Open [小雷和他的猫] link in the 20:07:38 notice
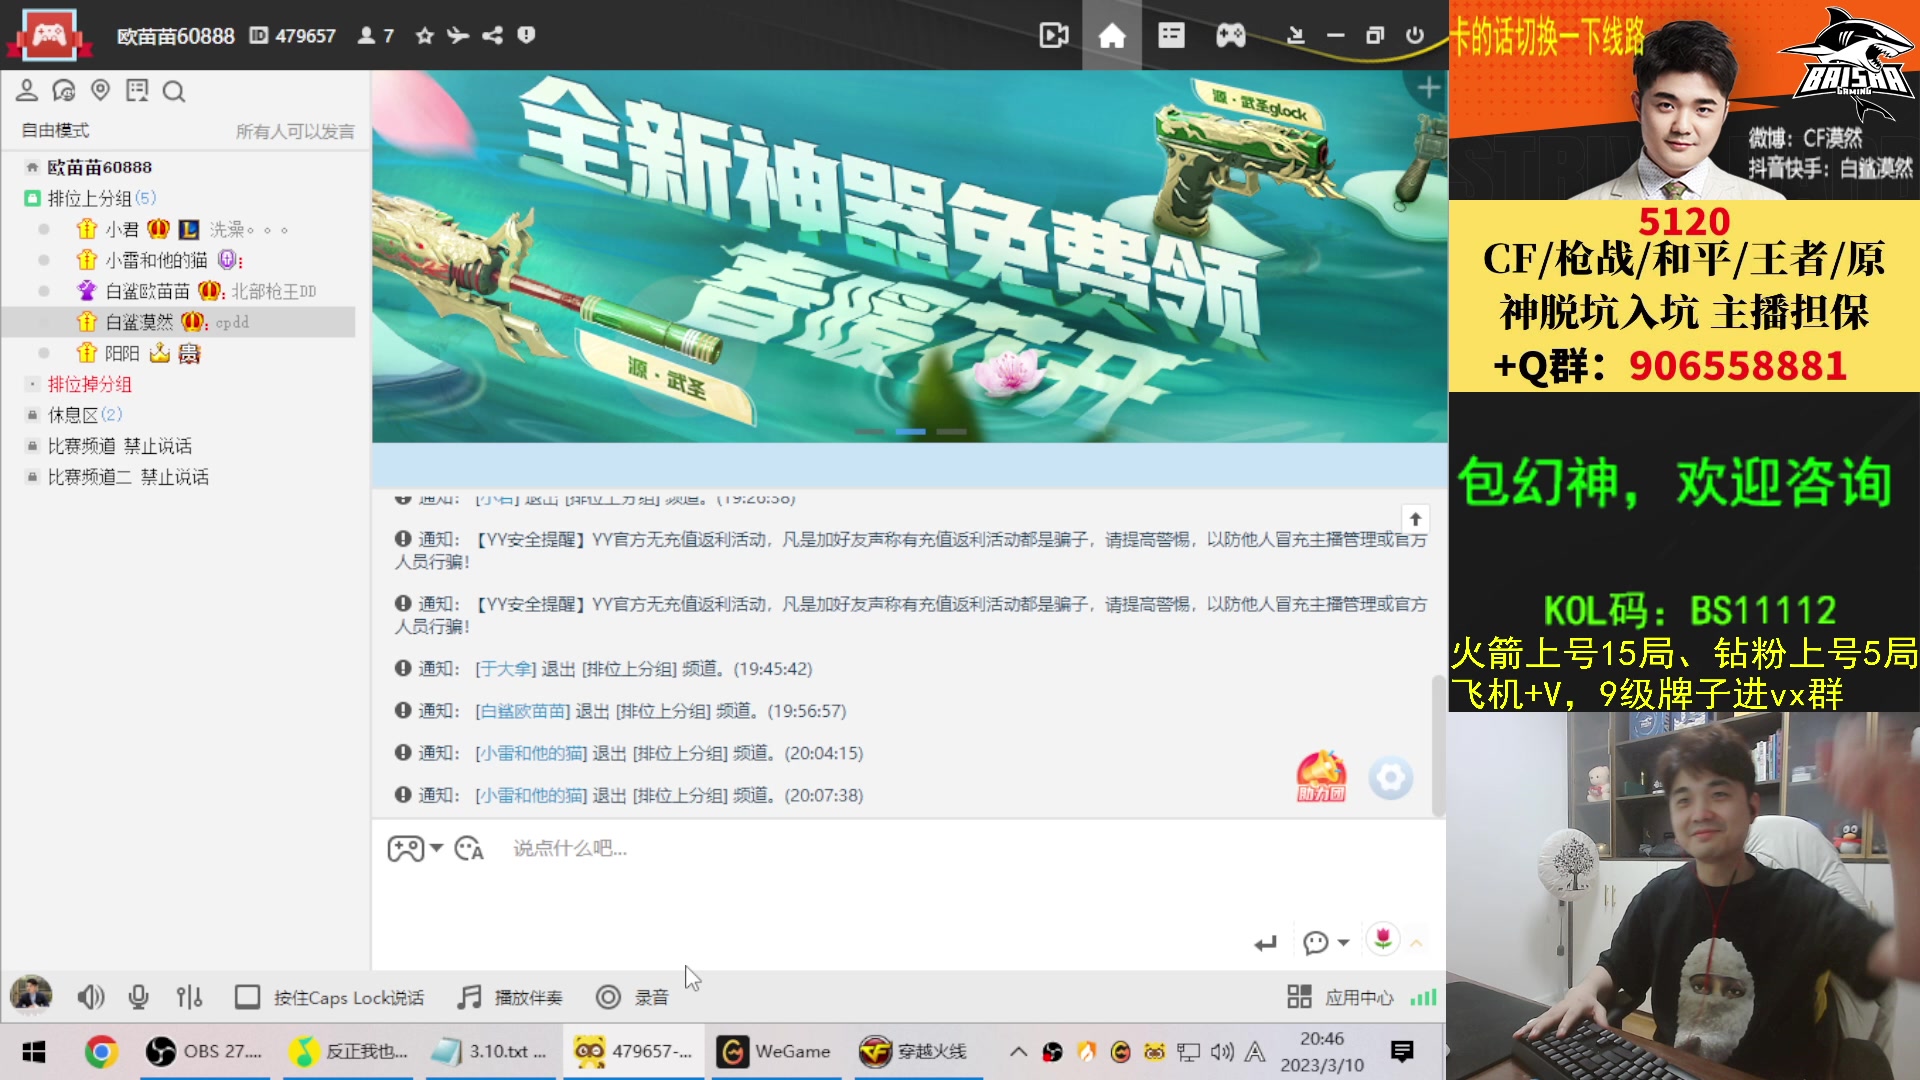The image size is (1920, 1080). tap(531, 795)
